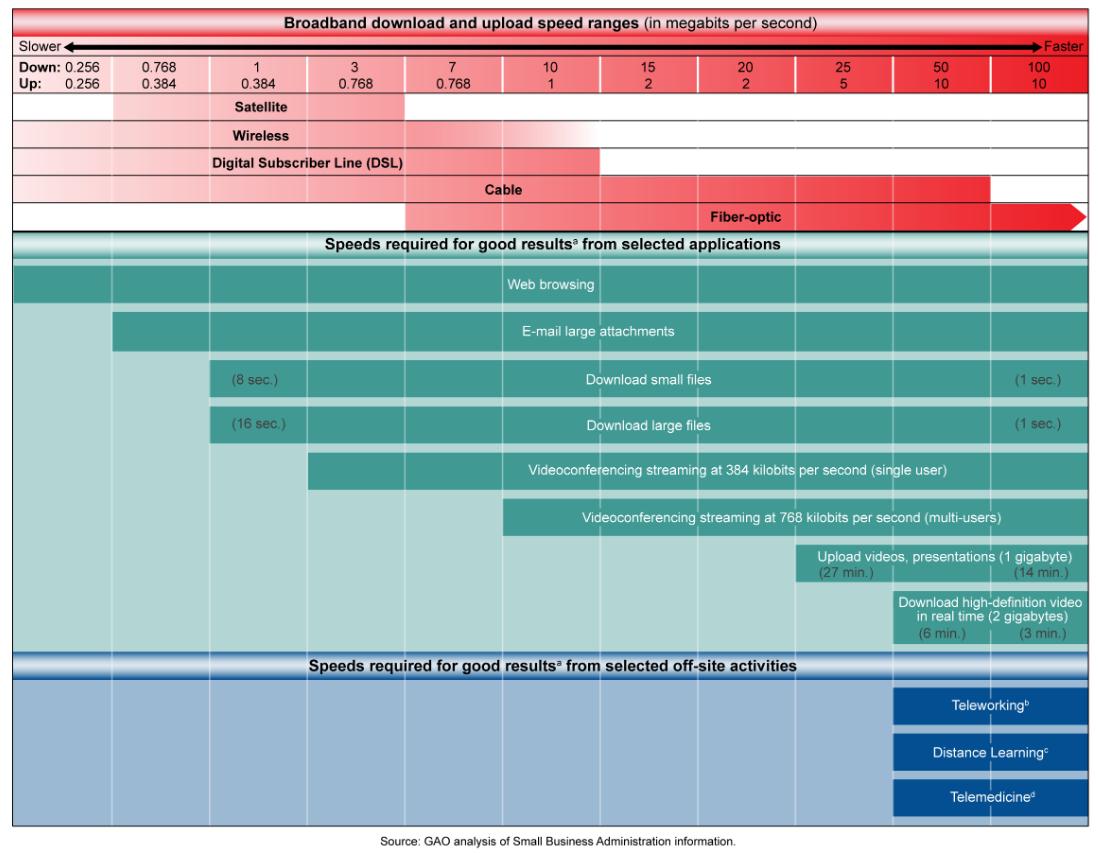Image resolution: width=1098 pixels, height=853 pixels.
Task: Click the '(27 min.)' value
Action: pyautogui.click(x=846, y=572)
